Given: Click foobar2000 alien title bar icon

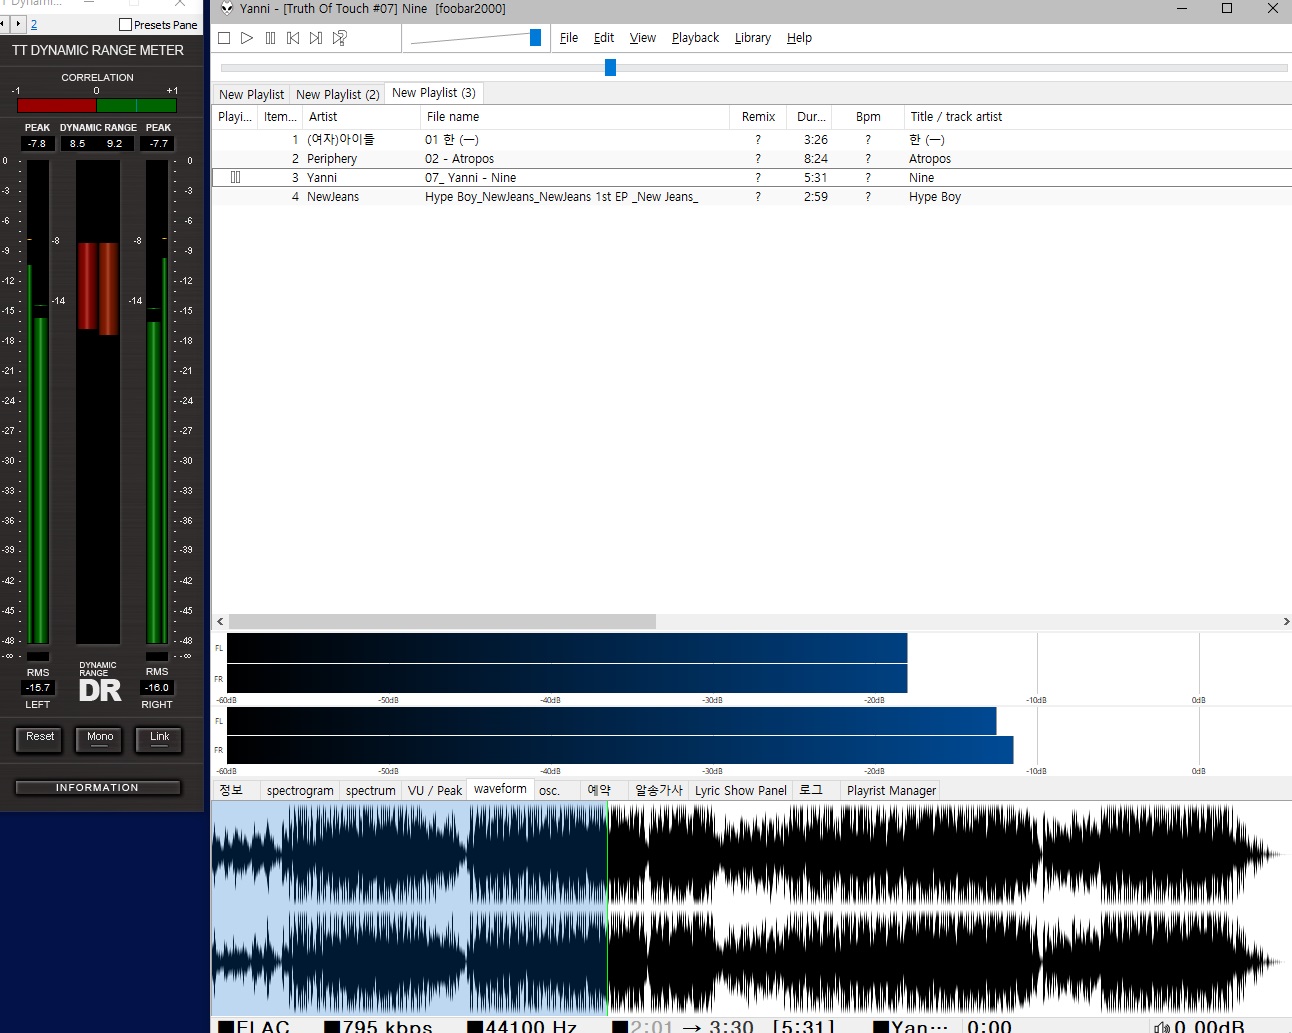Looking at the screenshot, I should click(x=227, y=9).
